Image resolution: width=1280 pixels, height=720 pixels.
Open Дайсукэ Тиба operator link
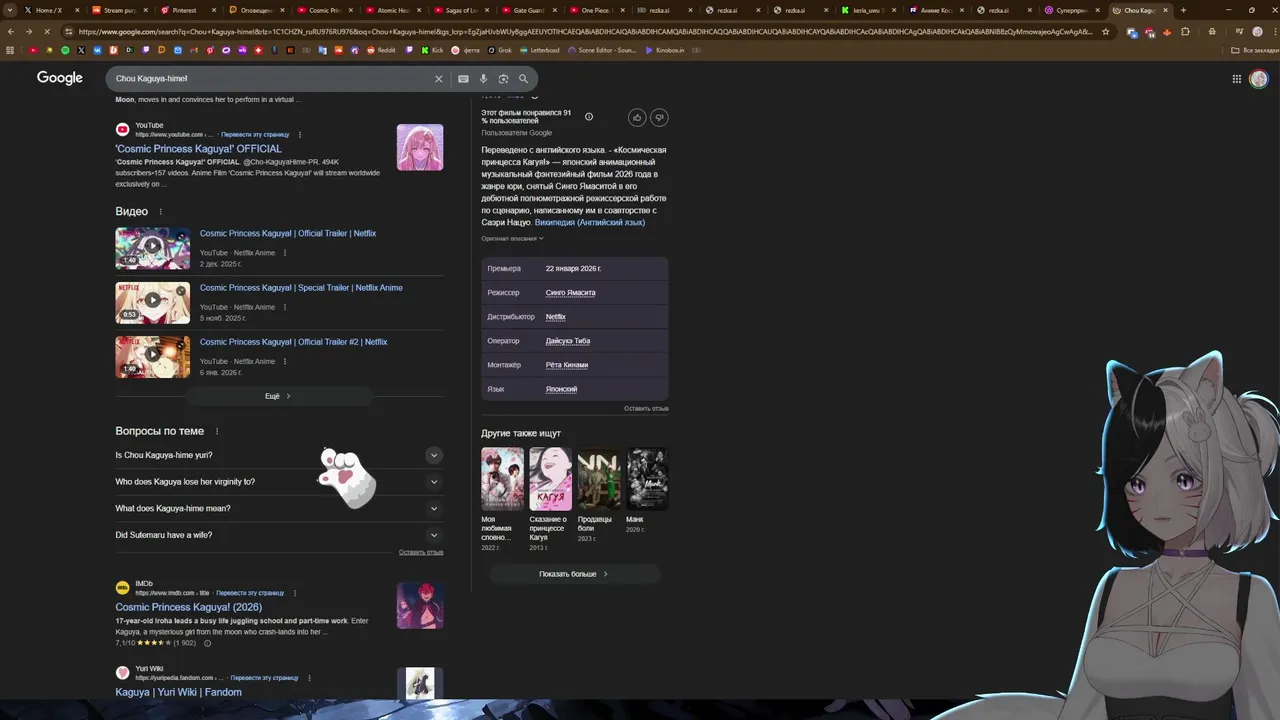567,341
